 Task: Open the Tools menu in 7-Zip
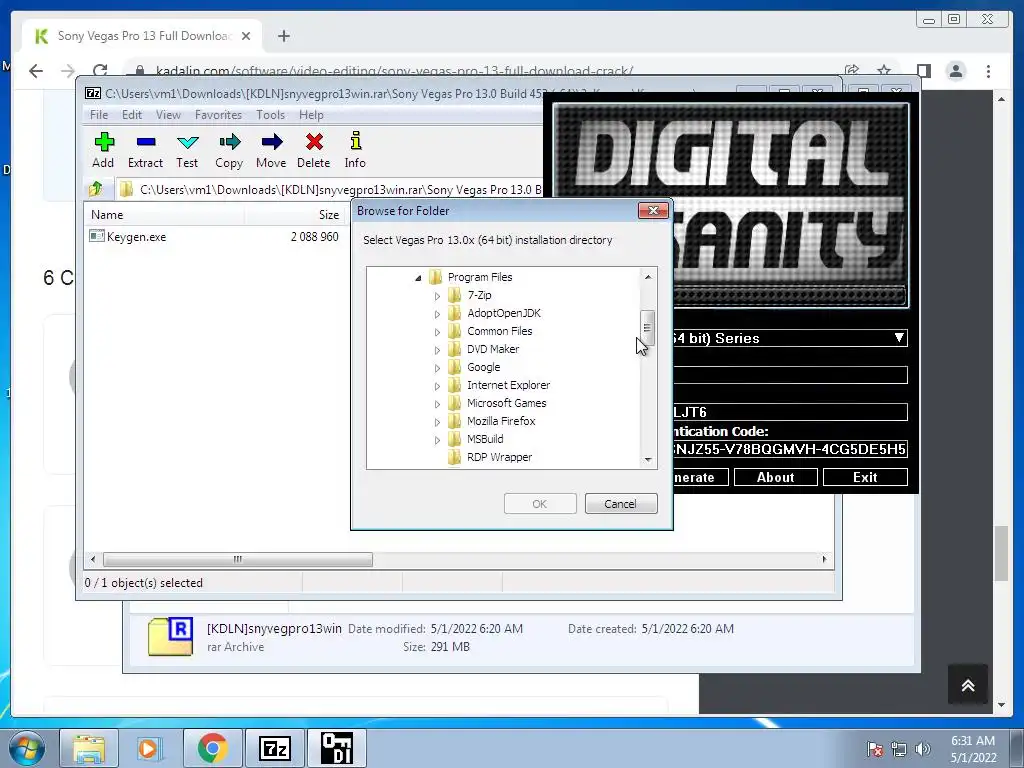point(270,115)
